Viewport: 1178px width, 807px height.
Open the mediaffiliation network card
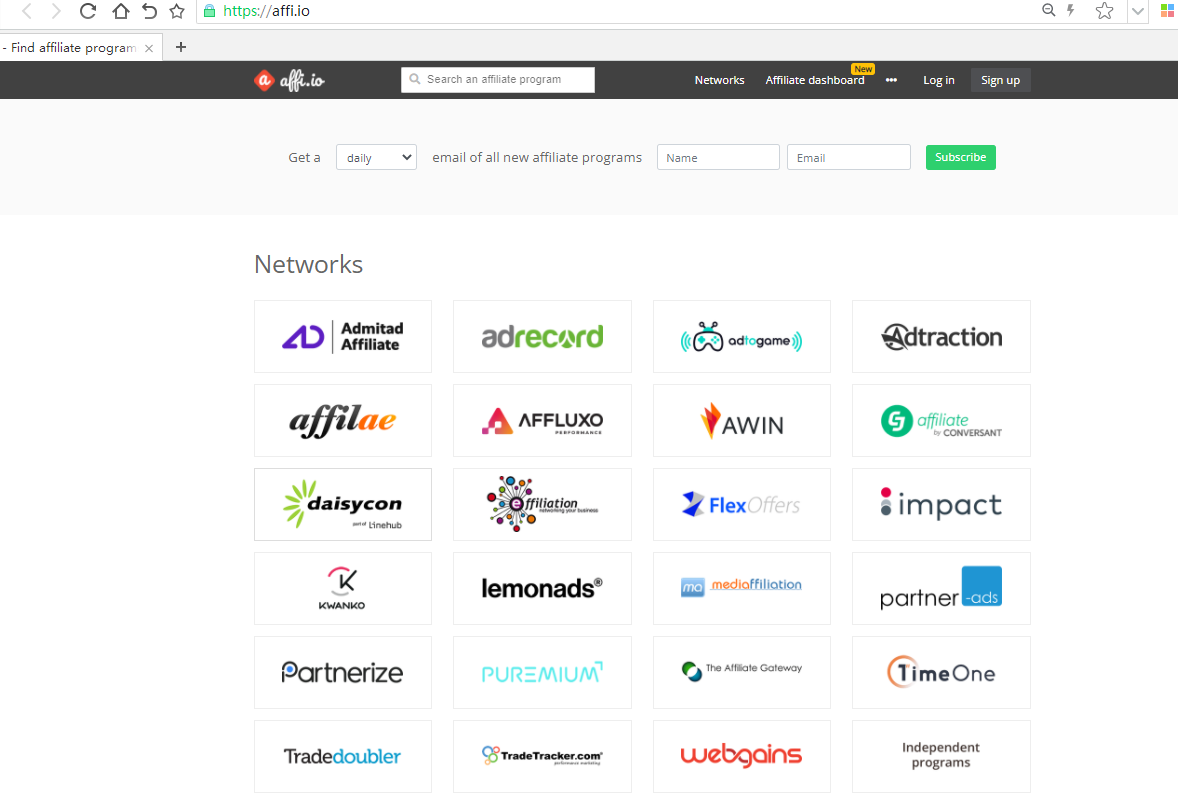point(742,588)
